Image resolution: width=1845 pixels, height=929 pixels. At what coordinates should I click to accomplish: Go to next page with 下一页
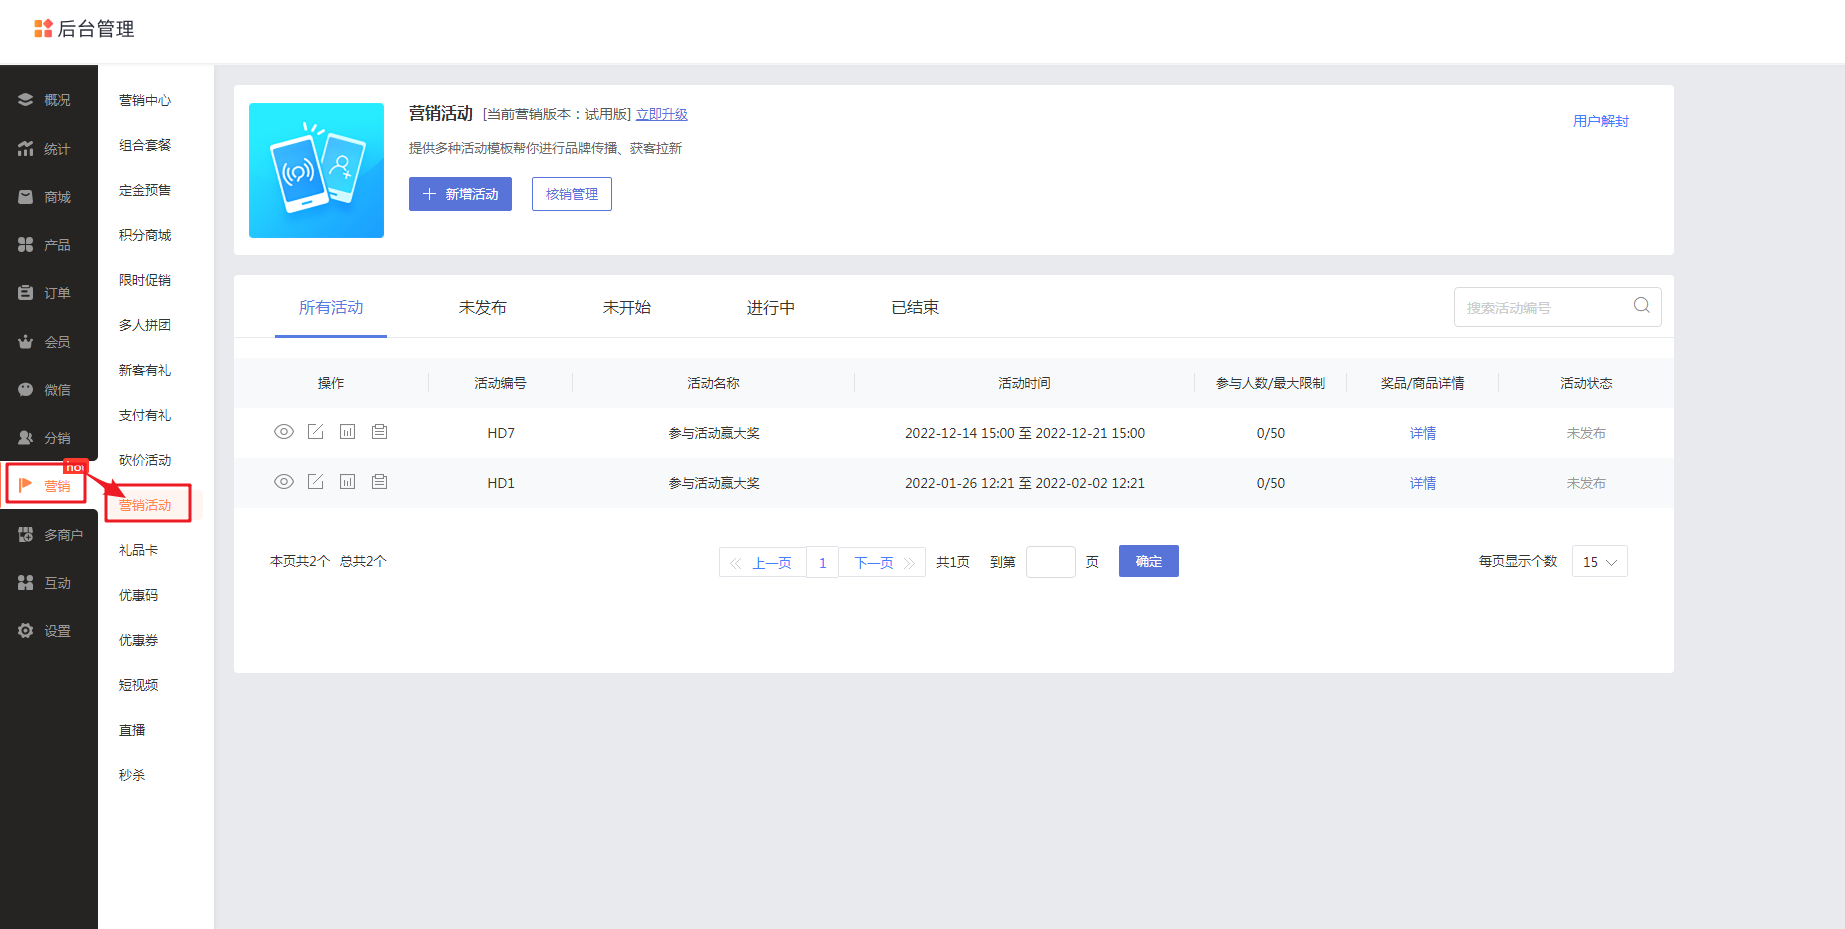point(883,563)
